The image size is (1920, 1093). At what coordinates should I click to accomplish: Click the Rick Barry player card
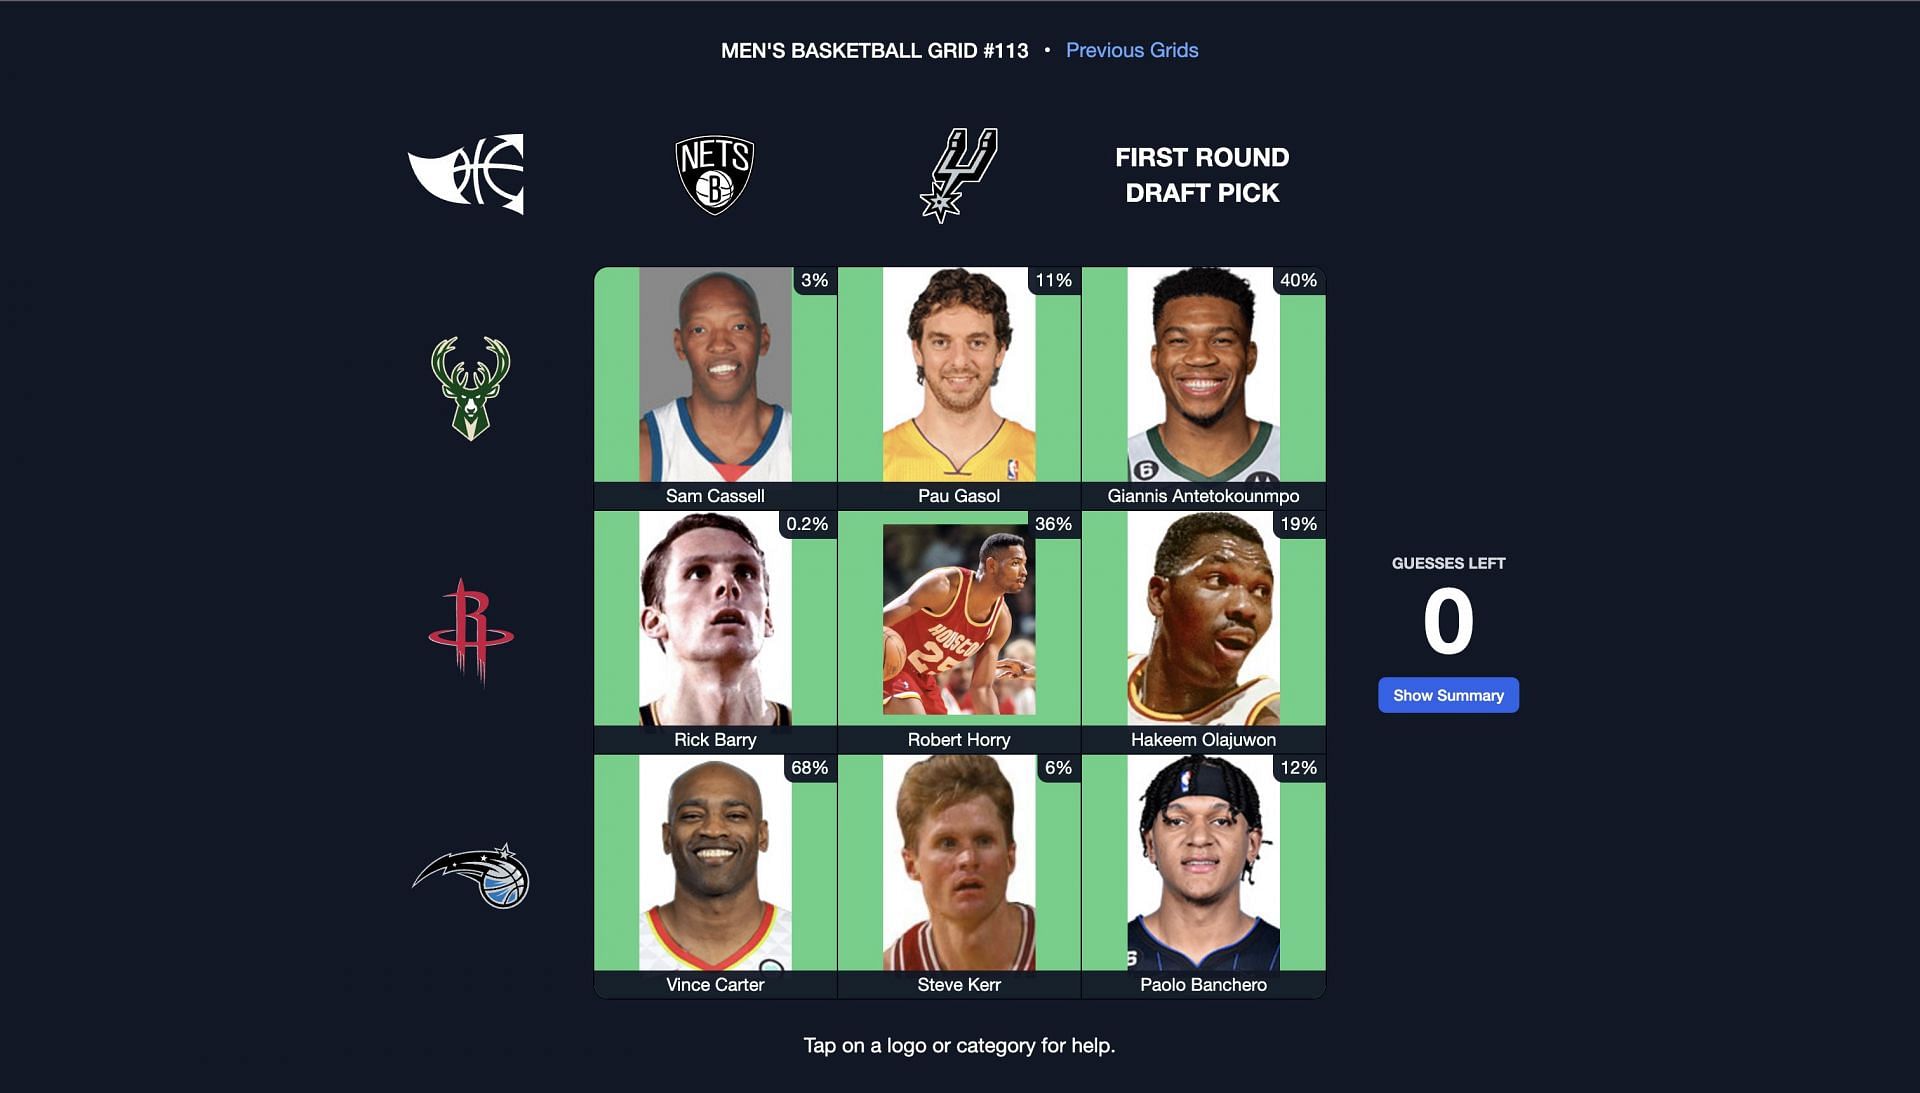pyautogui.click(x=716, y=630)
